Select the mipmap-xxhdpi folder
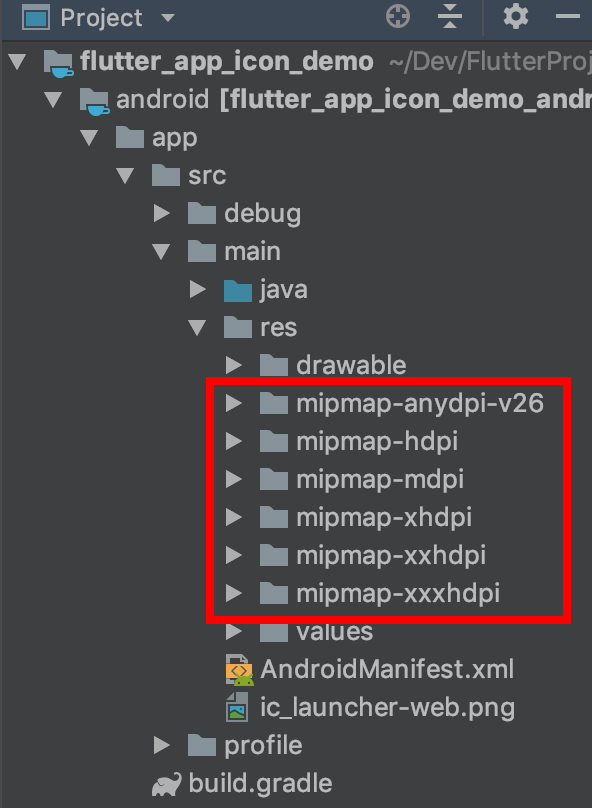Viewport: 592px width, 808px height. coord(391,556)
